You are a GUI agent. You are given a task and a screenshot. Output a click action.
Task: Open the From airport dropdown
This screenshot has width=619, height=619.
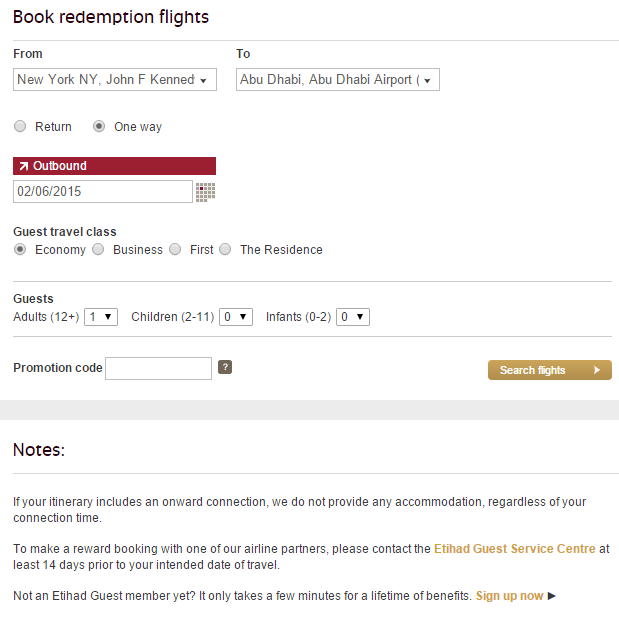(x=115, y=80)
